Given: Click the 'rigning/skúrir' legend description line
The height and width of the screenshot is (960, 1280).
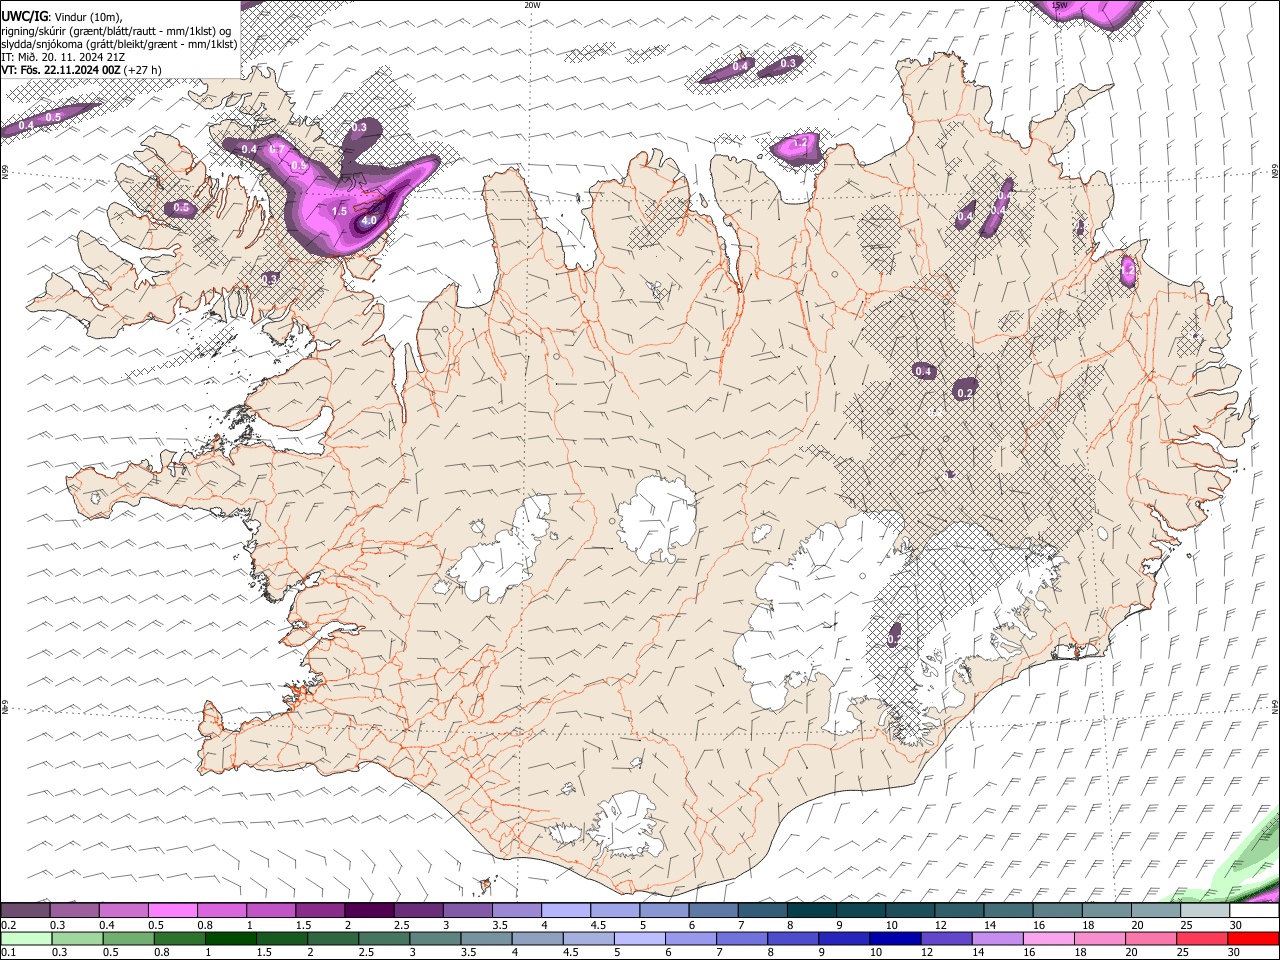Looking at the screenshot, I should (116, 31).
